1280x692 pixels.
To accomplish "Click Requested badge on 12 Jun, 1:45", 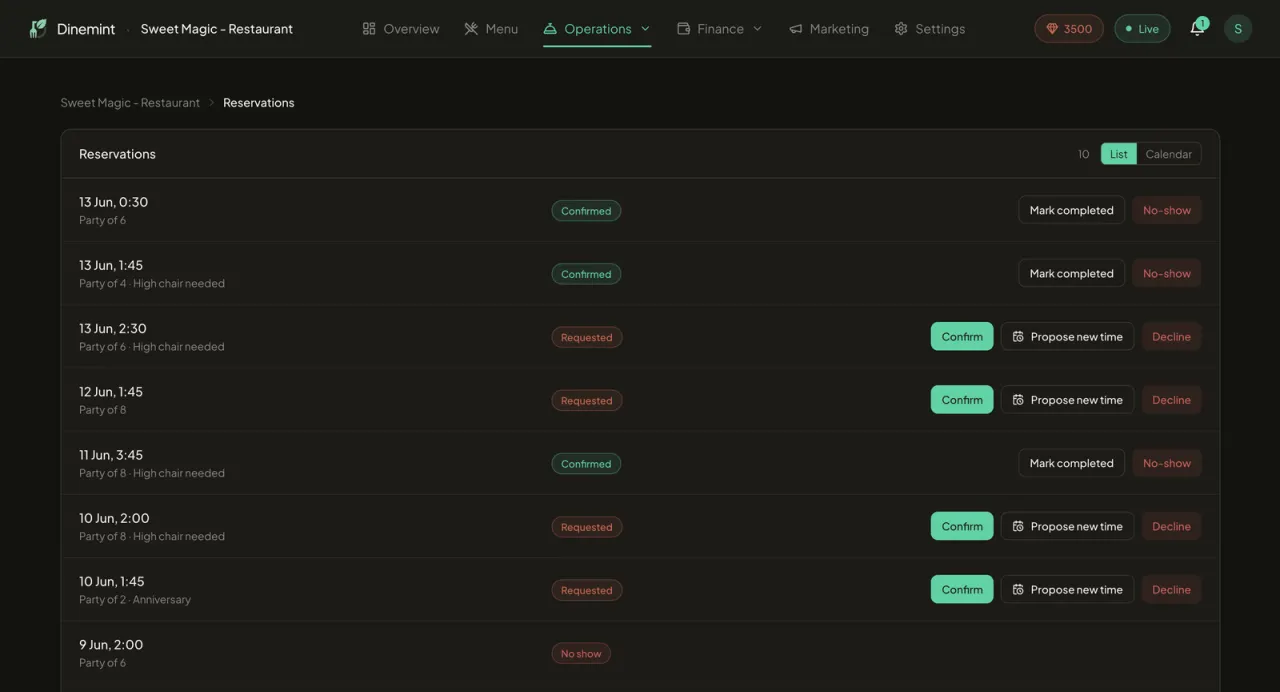I will (587, 400).
